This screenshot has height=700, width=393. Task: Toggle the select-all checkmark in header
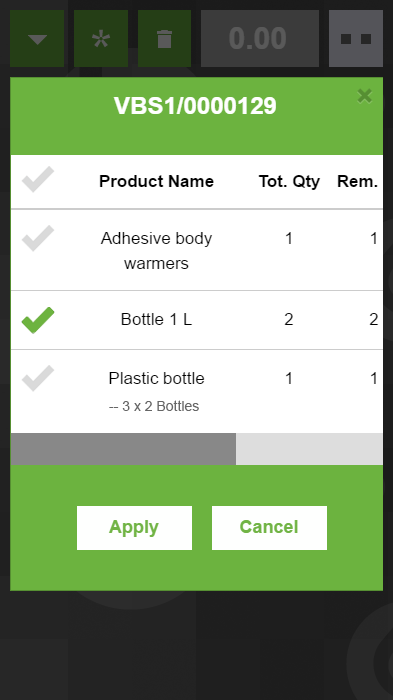tap(38, 179)
